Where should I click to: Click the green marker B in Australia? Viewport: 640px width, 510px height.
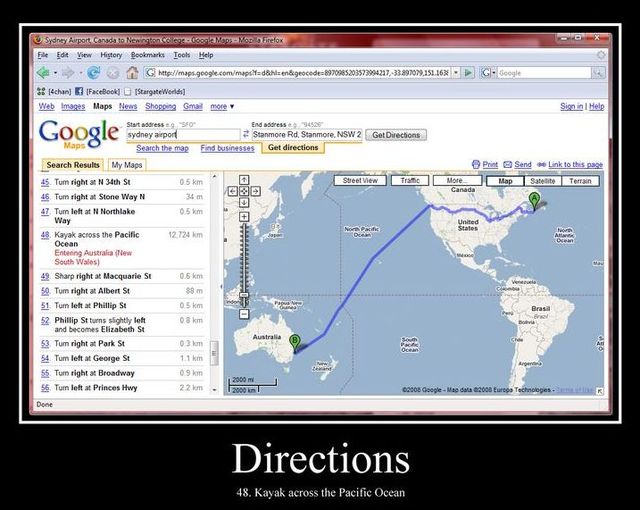click(x=294, y=343)
